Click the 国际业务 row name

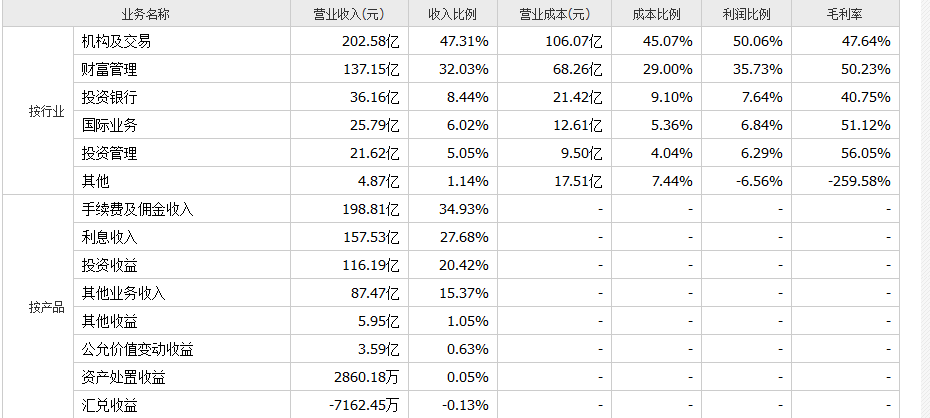[x=109, y=125]
